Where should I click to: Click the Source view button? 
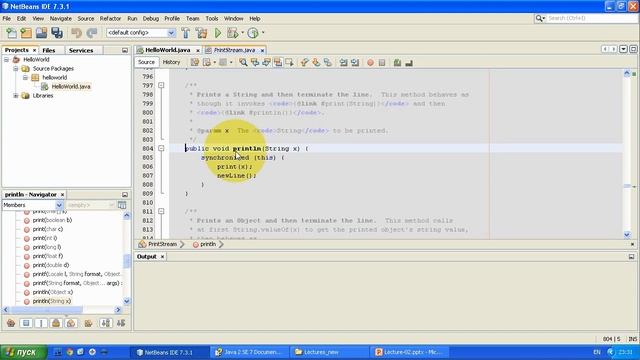pos(146,62)
